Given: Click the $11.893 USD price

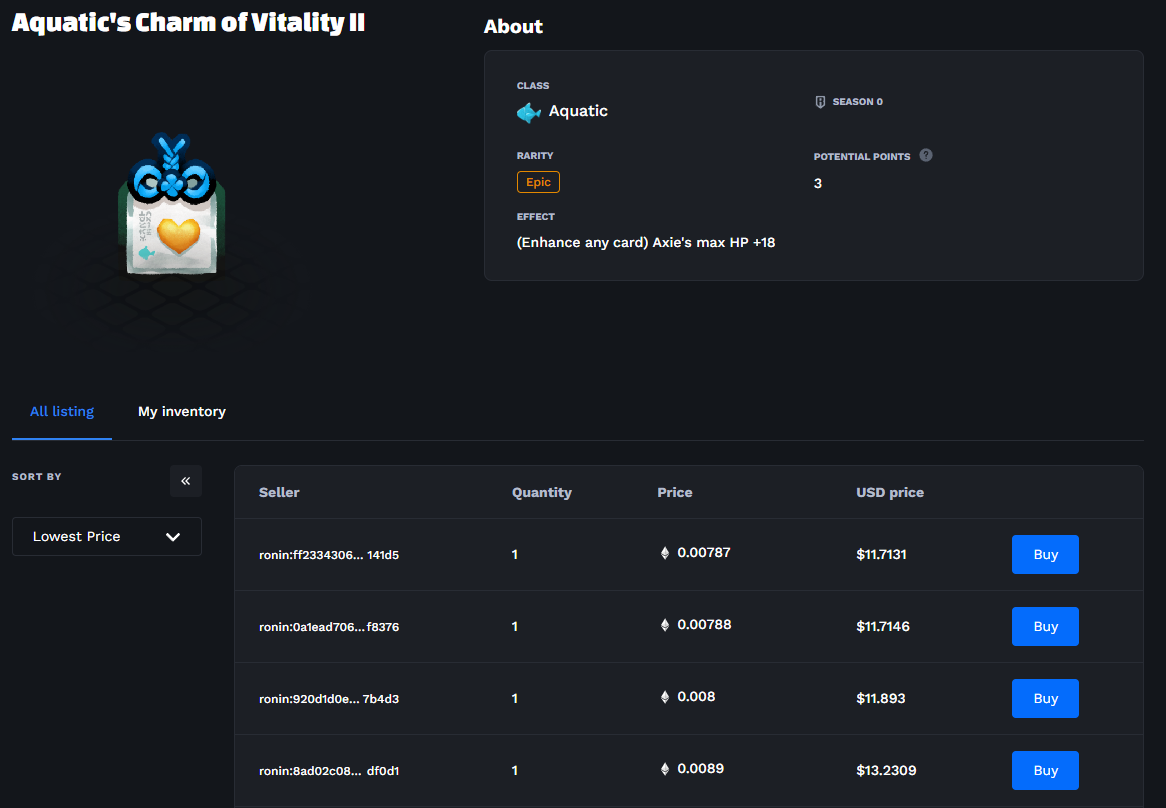Looking at the screenshot, I should (x=880, y=699).
